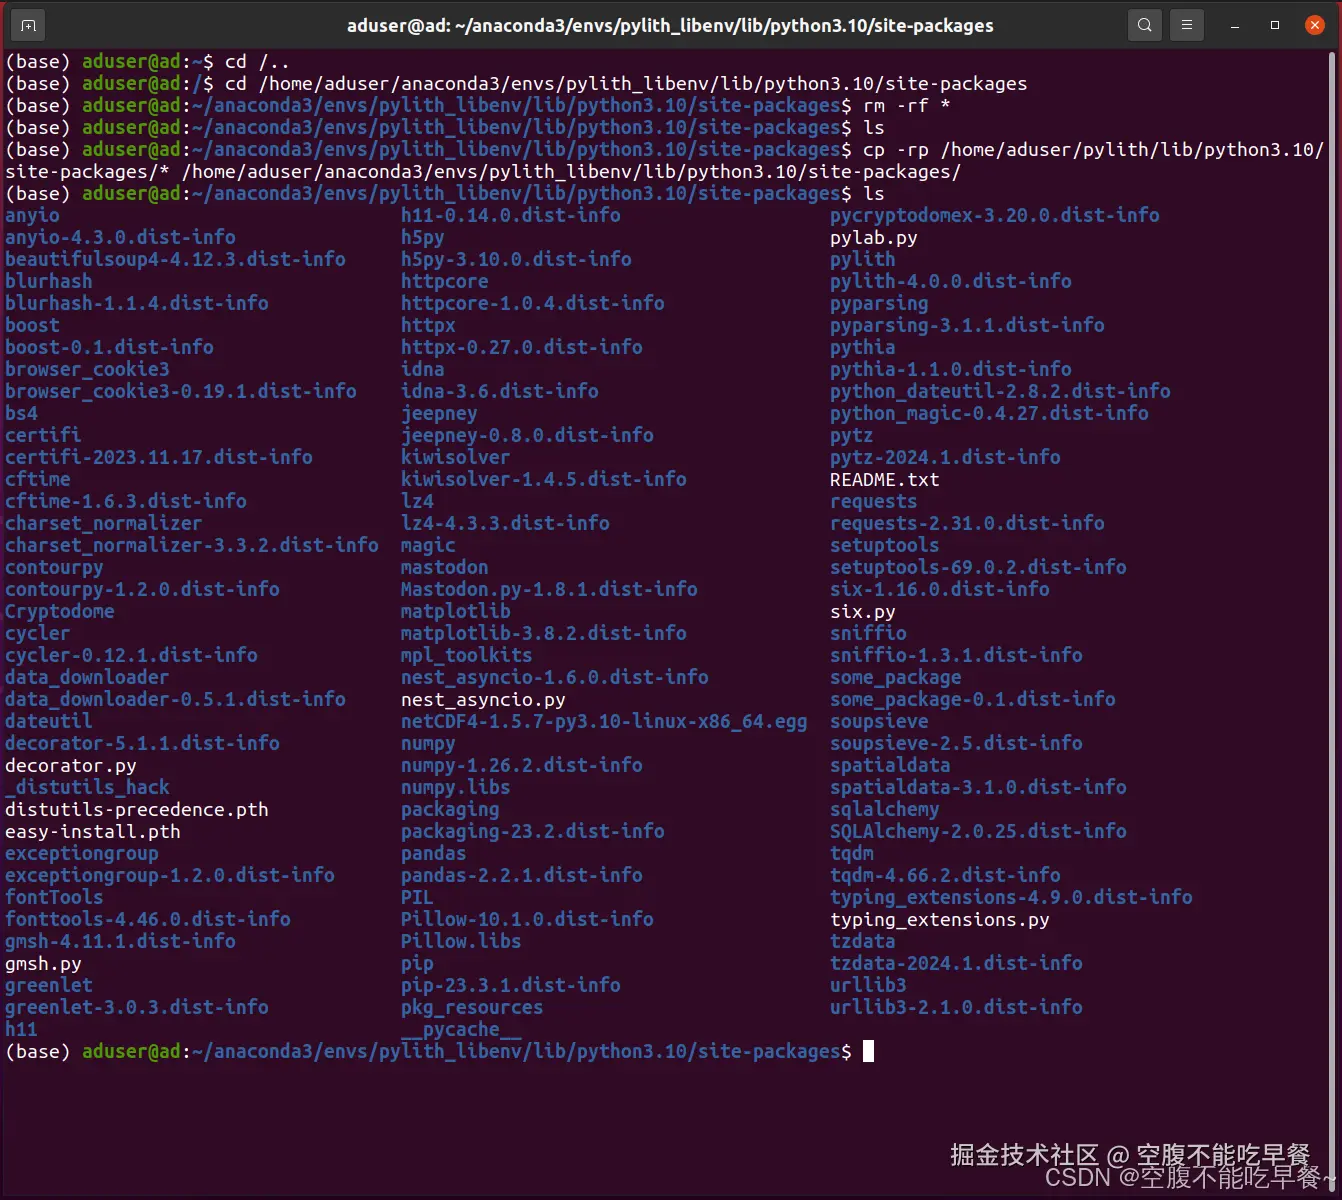1342x1200 pixels.
Task: Select the 'h5py' directory name
Action: coord(423,237)
